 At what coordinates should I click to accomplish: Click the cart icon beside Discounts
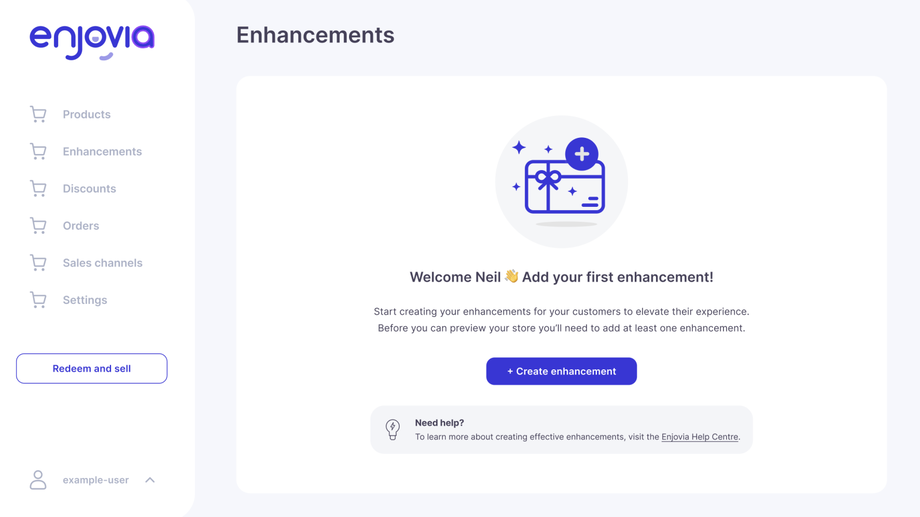point(38,189)
